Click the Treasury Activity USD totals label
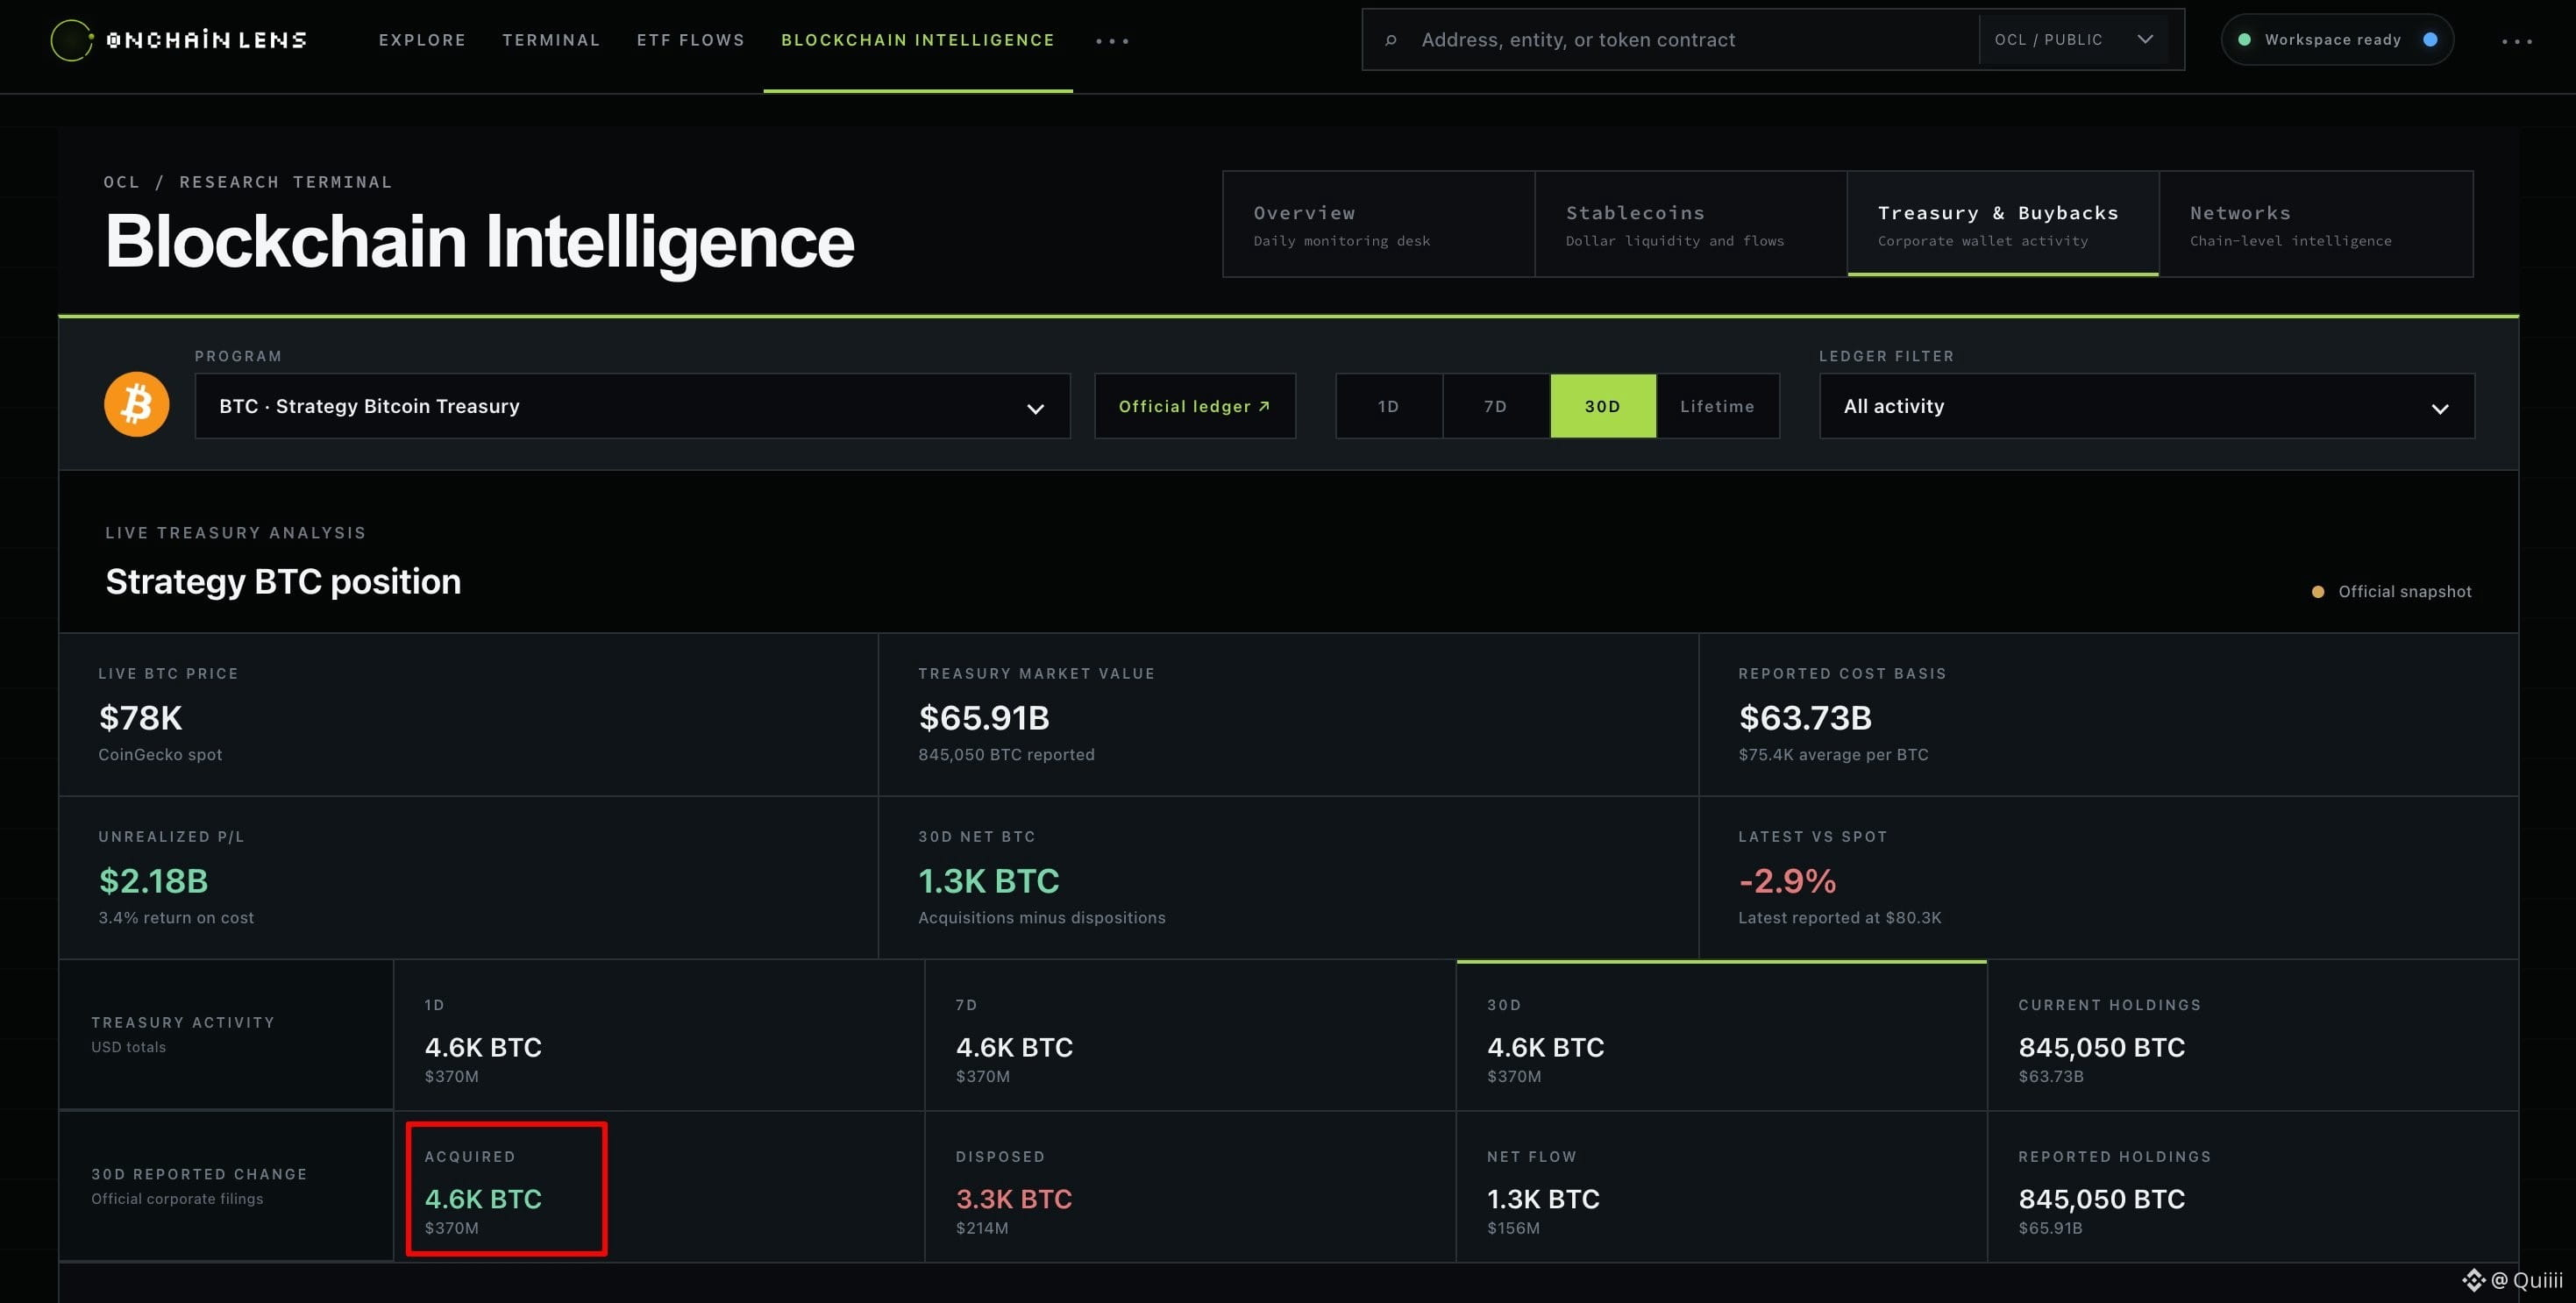 [183, 1034]
